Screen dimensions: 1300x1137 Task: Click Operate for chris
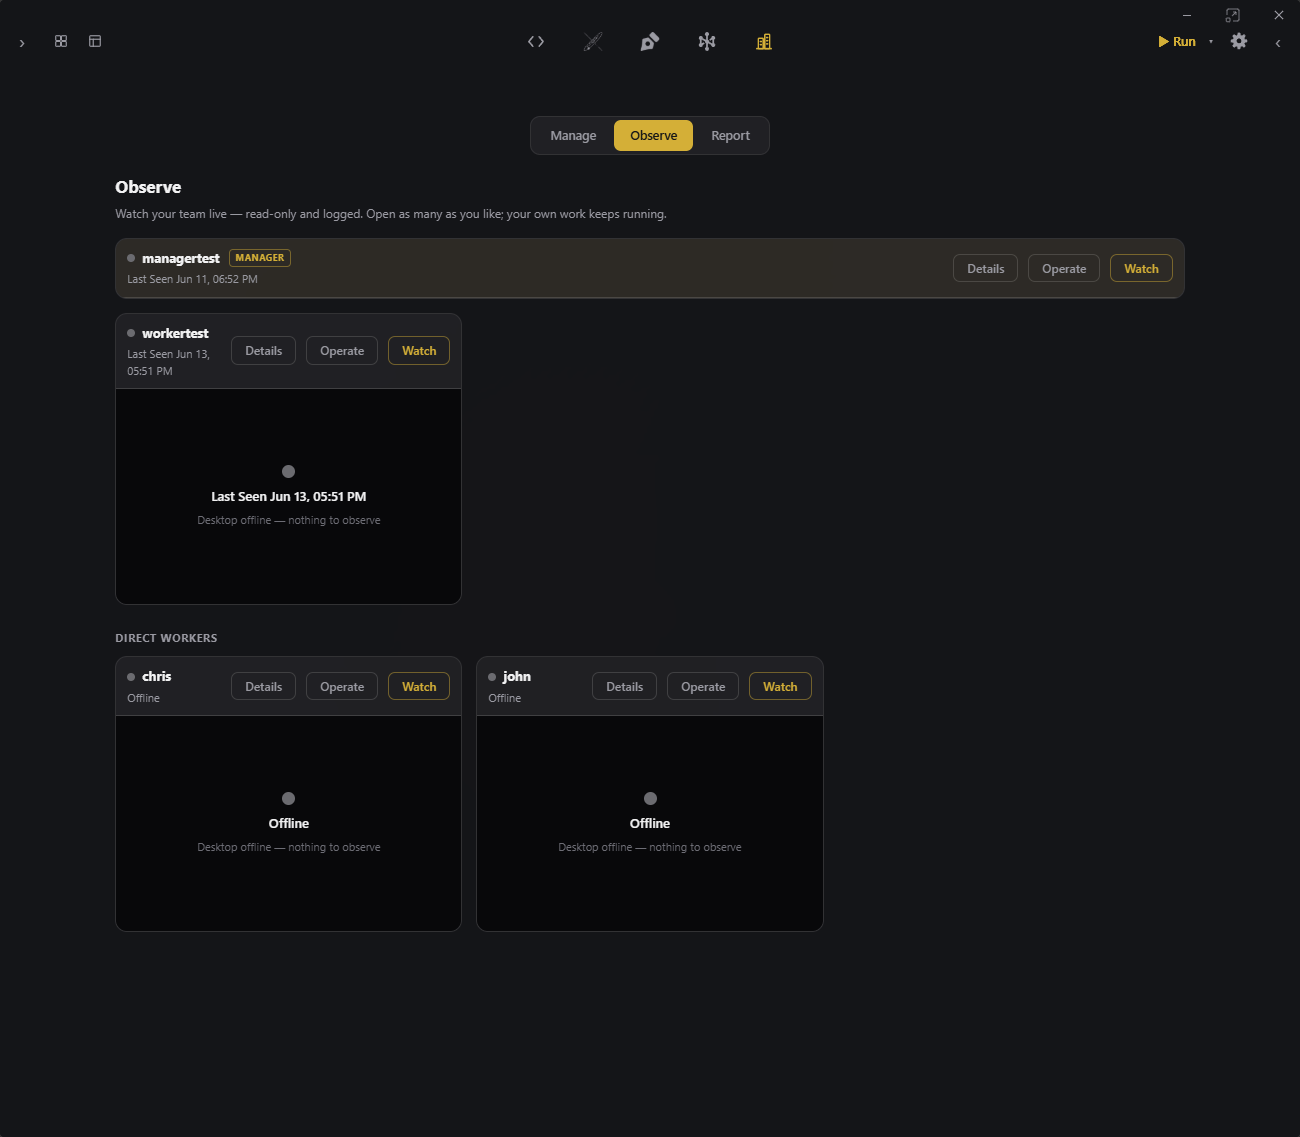[342, 686]
